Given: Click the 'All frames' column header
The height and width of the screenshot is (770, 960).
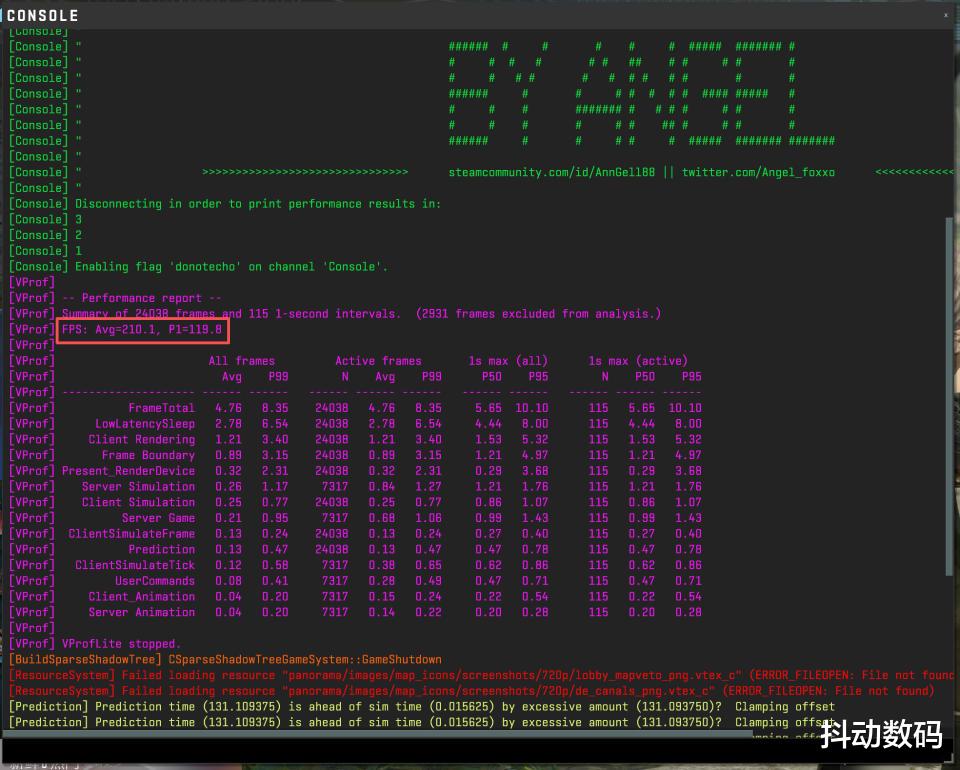Looking at the screenshot, I should click(x=242, y=361).
